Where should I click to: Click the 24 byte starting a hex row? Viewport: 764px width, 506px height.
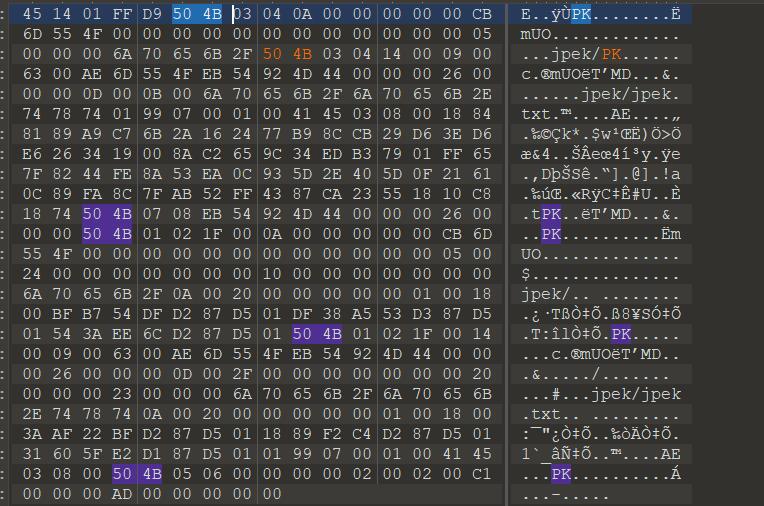pyautogui.click(x=35, y=274)
